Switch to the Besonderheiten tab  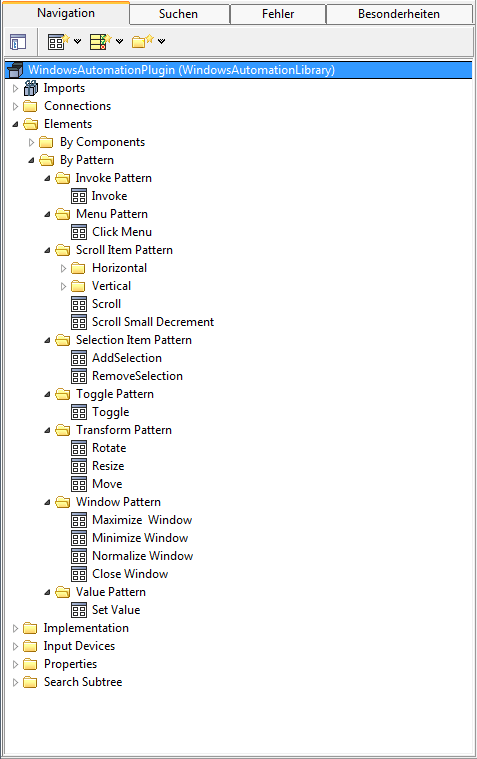pyautogui.click(x=399, y=14)
